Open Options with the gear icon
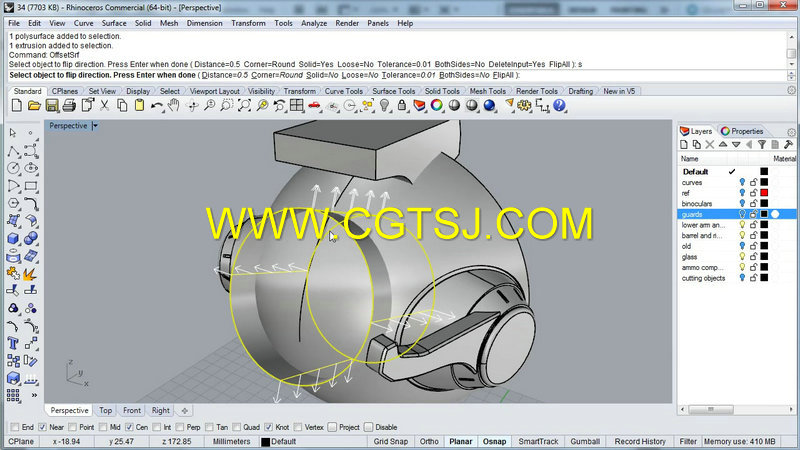The width and height of the screenshot is (800, 450). (x=524, y=106)
